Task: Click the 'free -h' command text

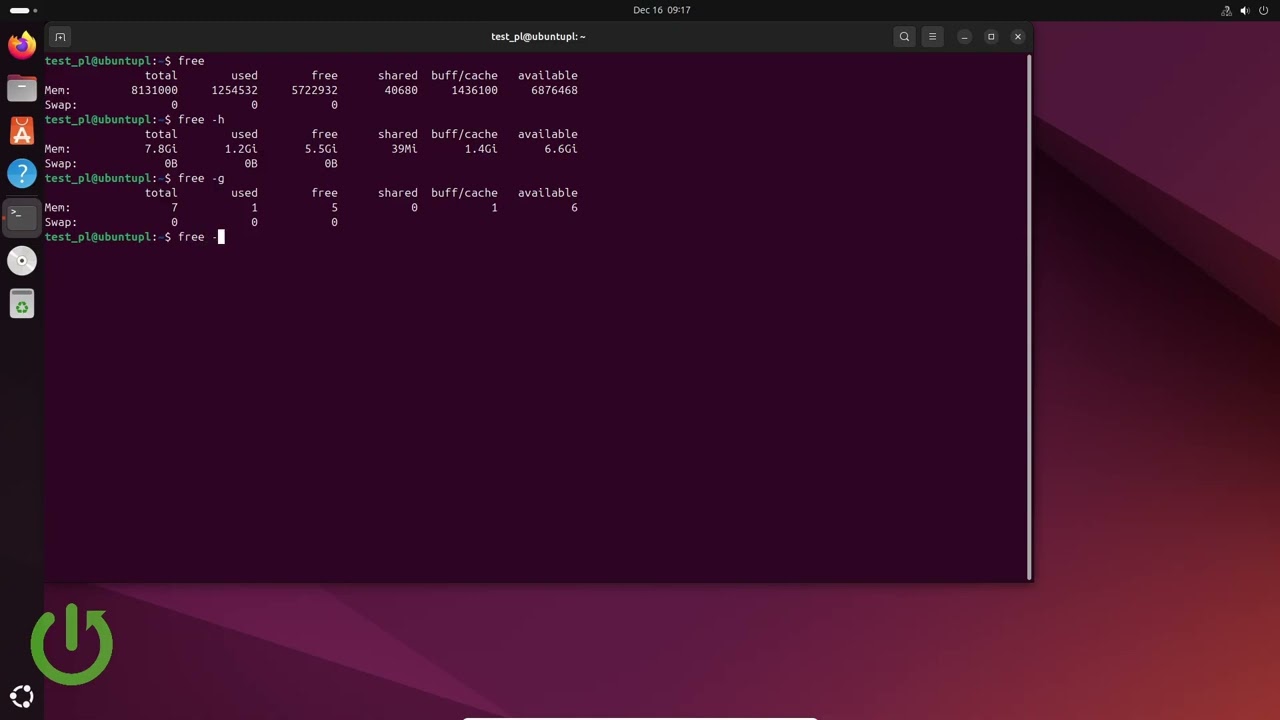Action: click(x=201, y=120)
